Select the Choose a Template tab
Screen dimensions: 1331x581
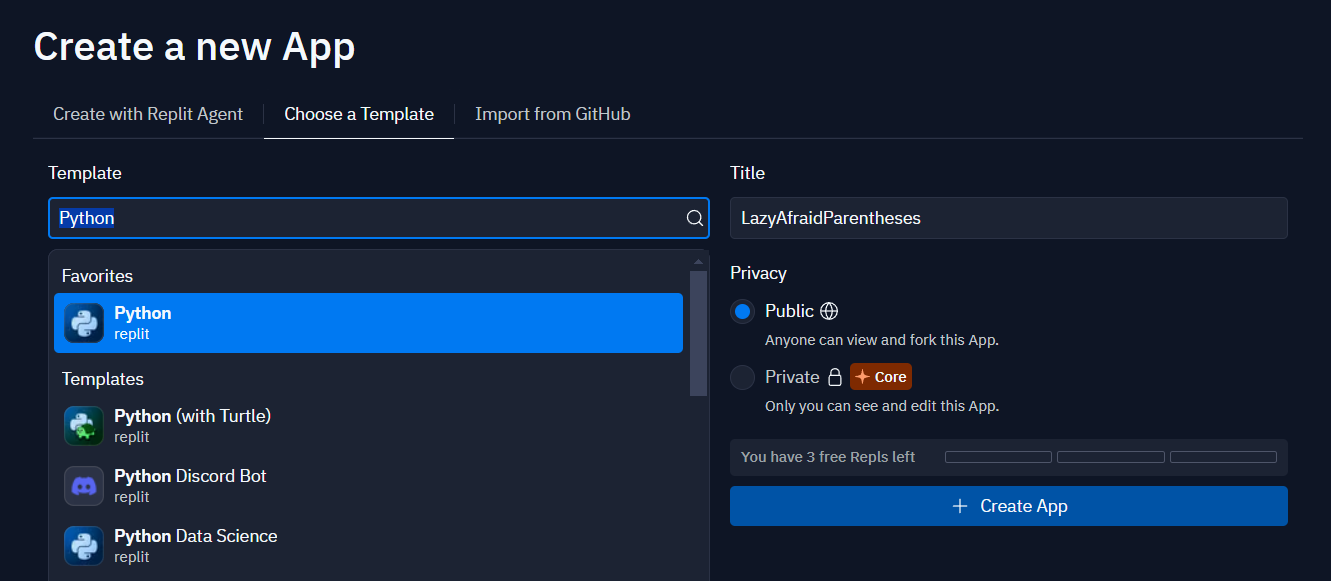(x=359, y=114)
